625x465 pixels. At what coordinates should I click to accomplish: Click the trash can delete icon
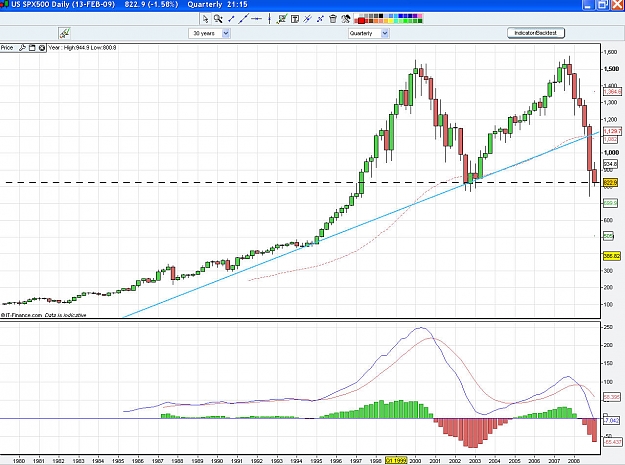point(333,19)
